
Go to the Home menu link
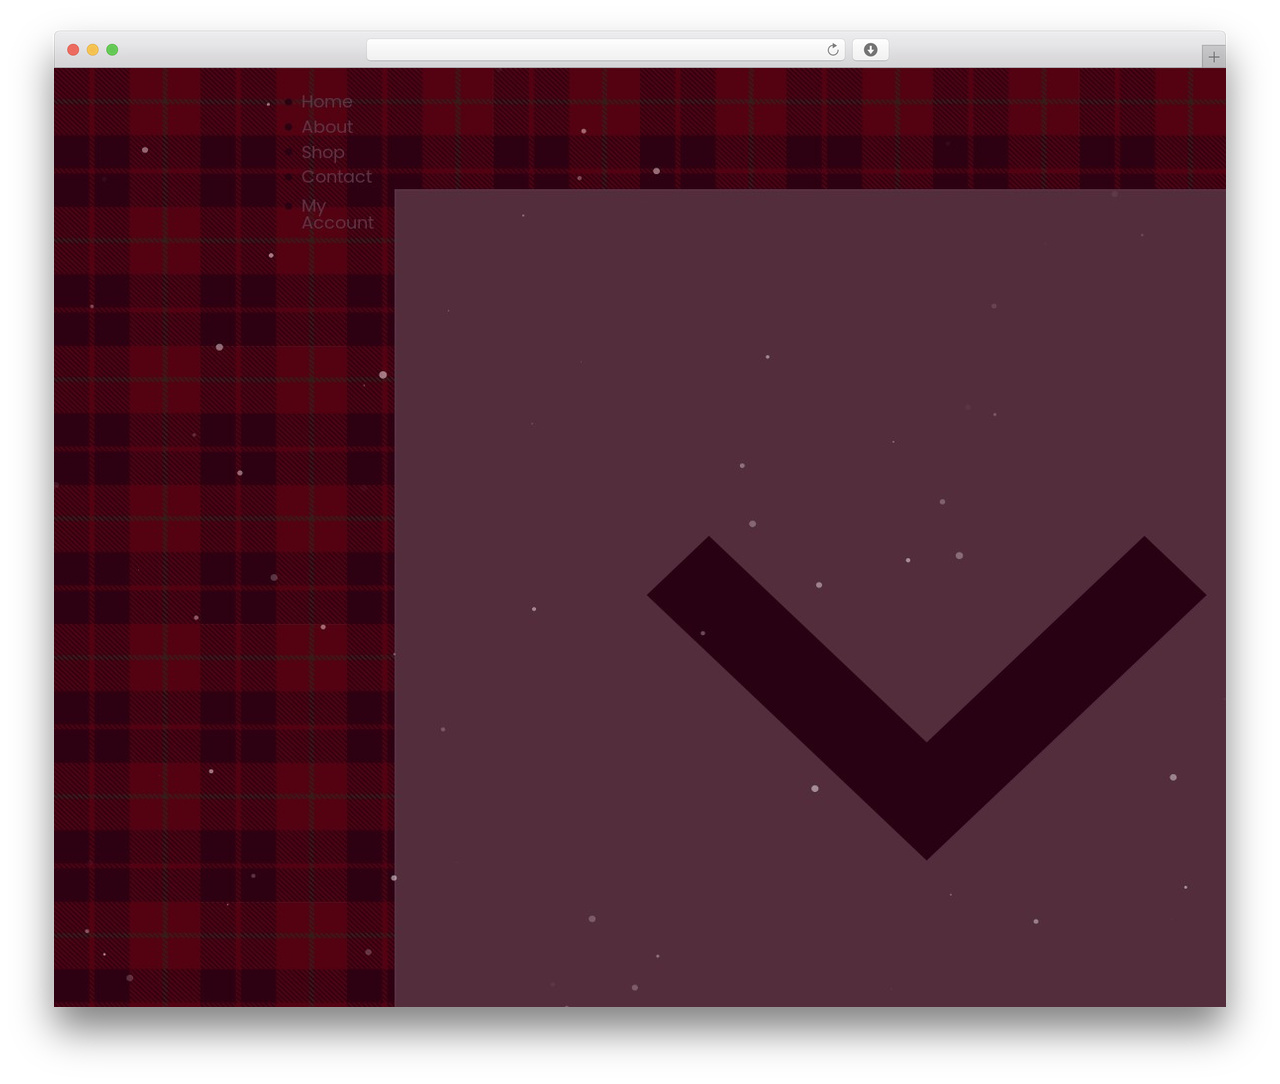[327, 101]
